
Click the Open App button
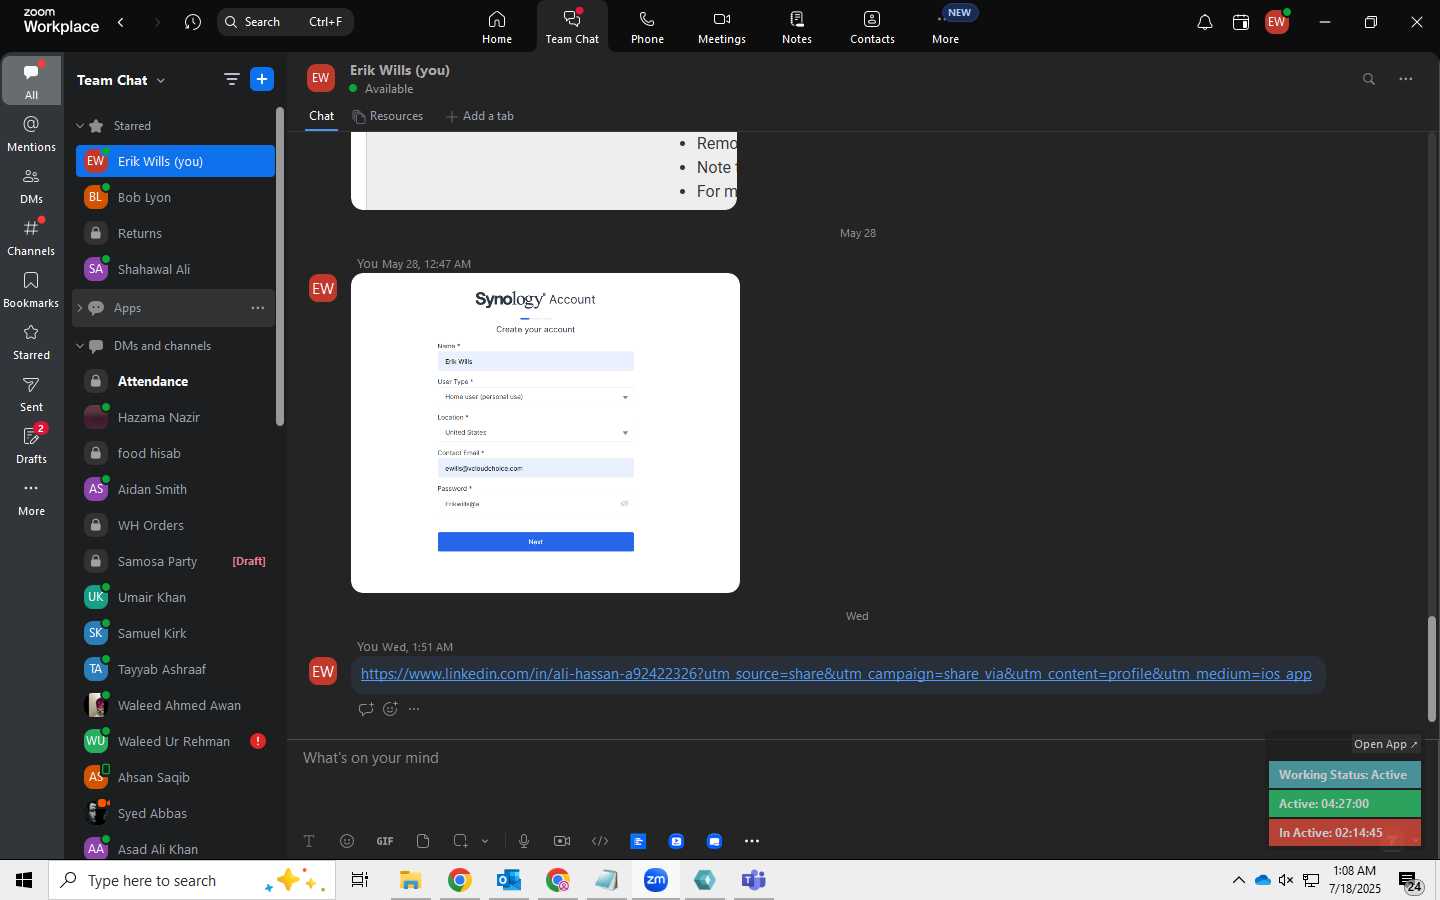(1385, 744)
